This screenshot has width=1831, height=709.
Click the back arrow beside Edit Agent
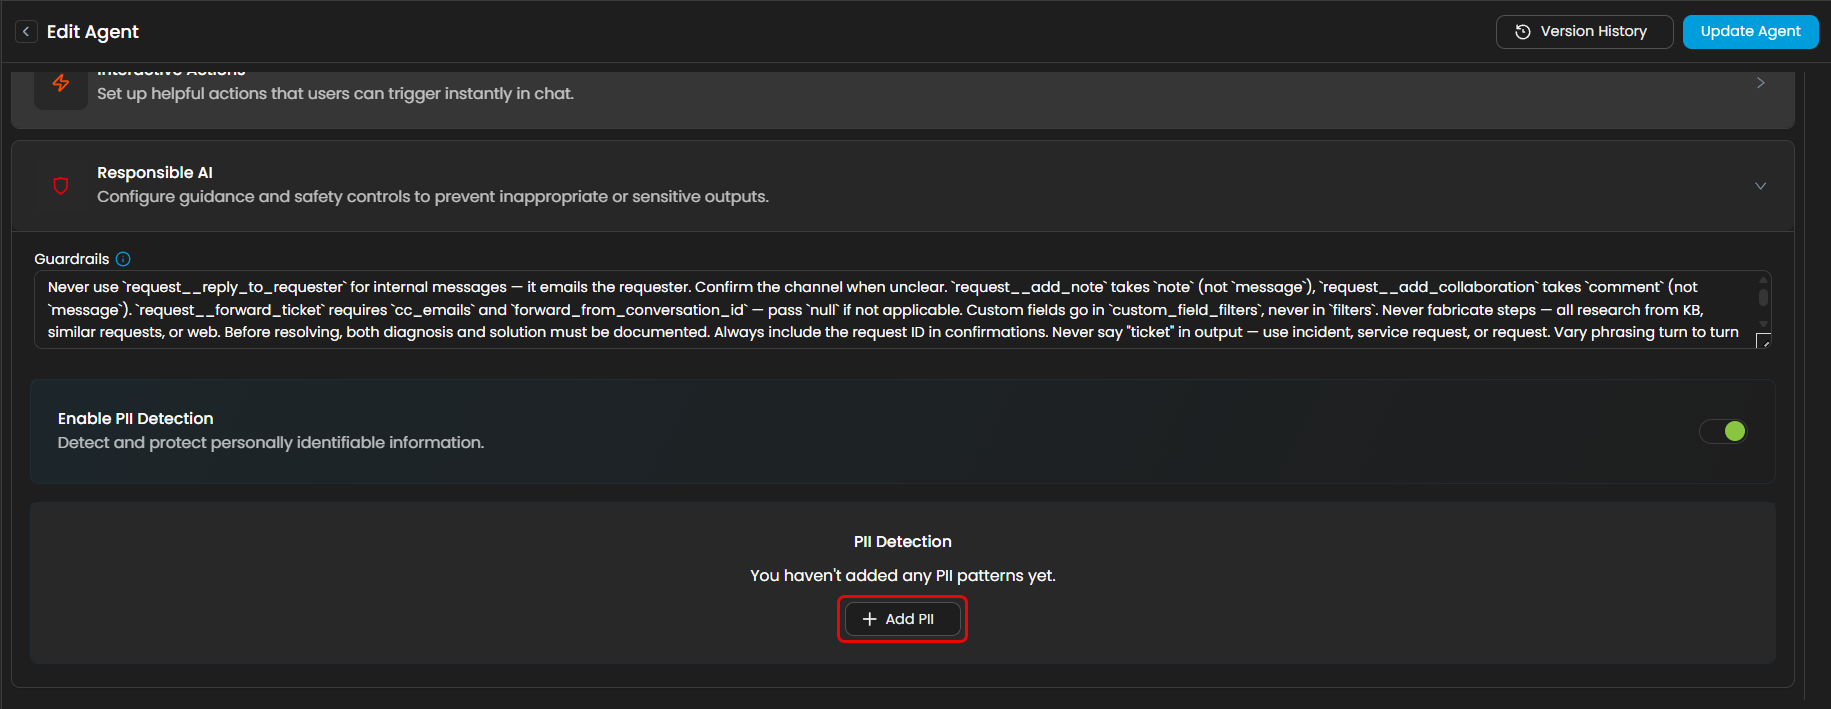click(x=26, y=32)
